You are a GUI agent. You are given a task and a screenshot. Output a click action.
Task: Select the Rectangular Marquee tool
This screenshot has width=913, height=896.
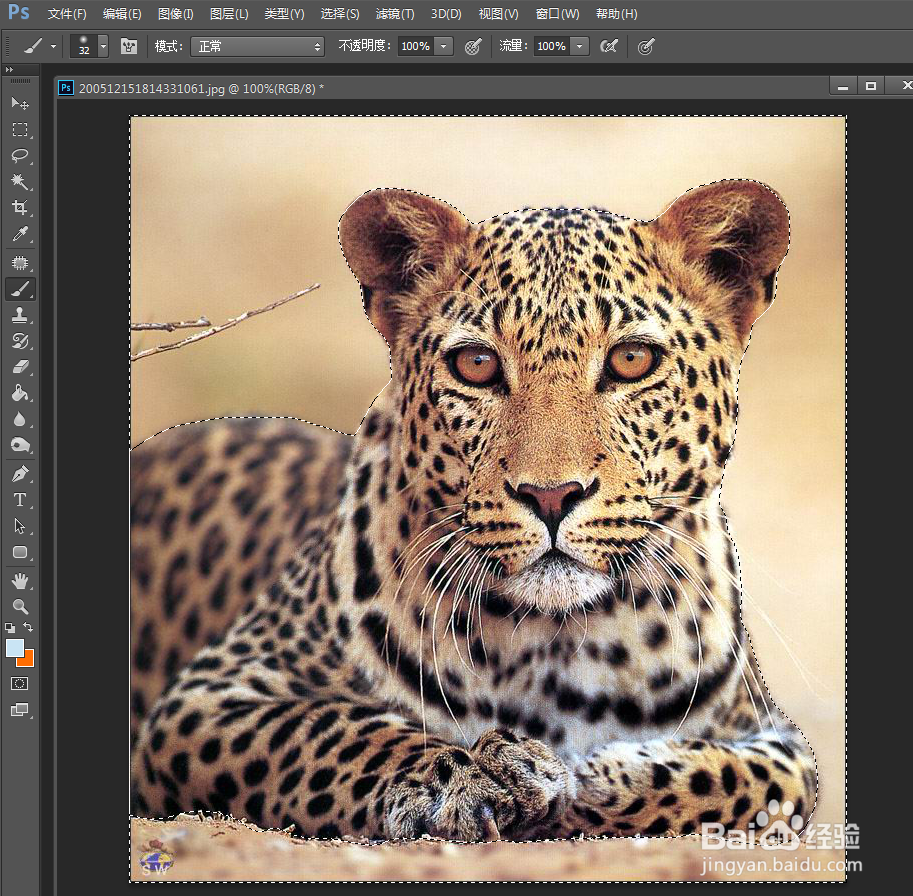point(20,129)
